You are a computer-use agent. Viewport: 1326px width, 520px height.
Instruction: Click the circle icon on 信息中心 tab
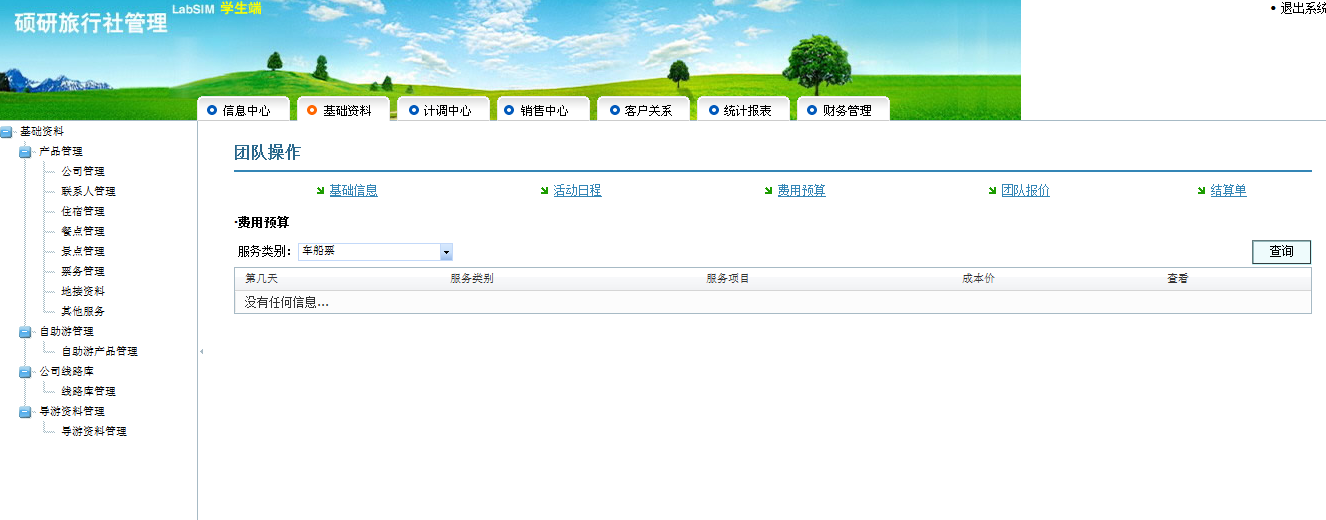coord(212,110)
